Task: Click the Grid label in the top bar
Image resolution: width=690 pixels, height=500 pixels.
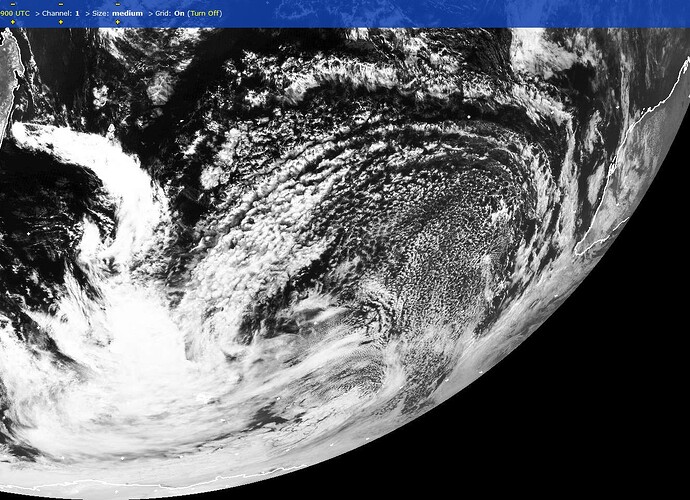Action: [162, 13]
